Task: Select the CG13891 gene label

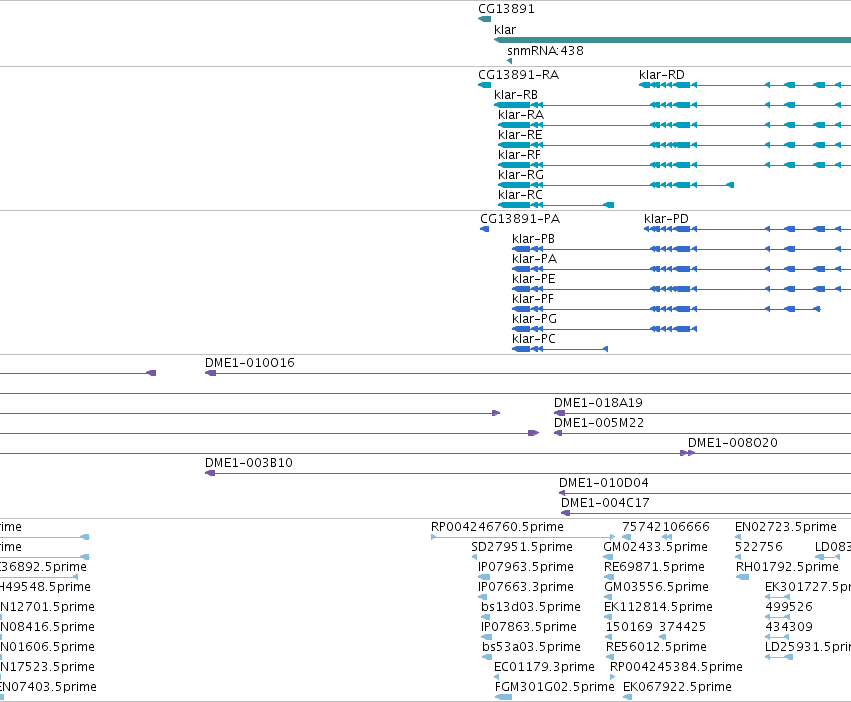Action: (x=506, y=9)
